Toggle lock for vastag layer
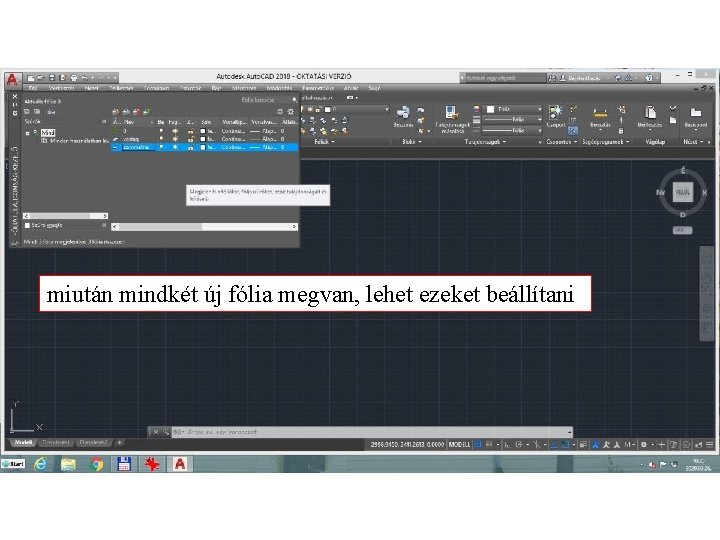Screen dimensions: 720x540 point(190,139)
